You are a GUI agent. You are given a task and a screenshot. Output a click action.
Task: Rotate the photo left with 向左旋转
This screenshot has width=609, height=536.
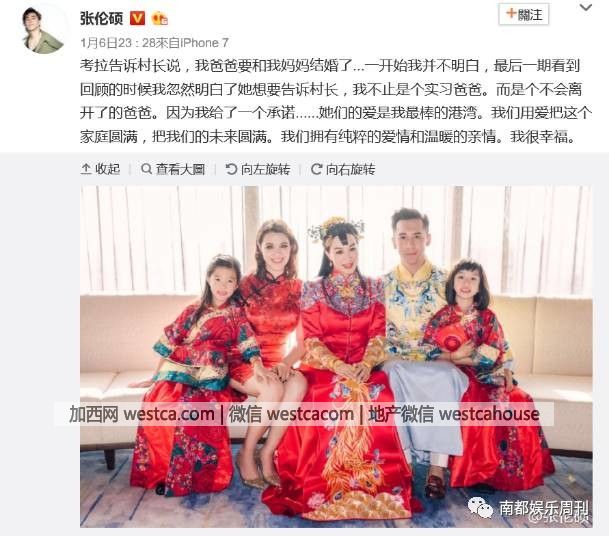point(258,169)
